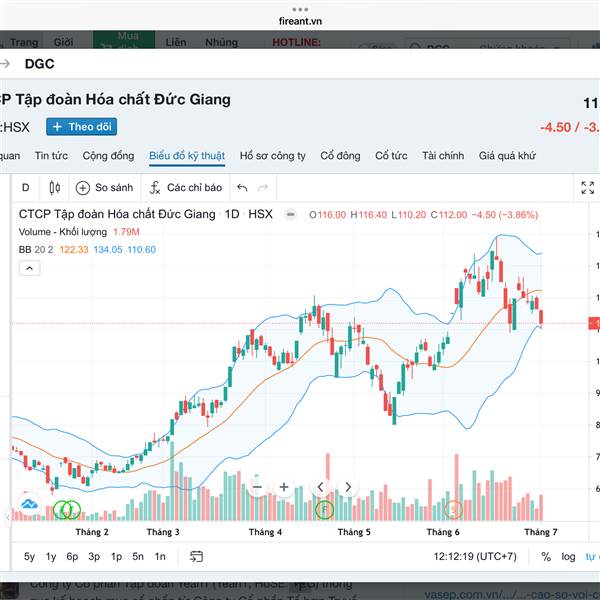The image size is (600, 600).
Task: Open the Cộng đồng tab
Action: tap(108, 156)
